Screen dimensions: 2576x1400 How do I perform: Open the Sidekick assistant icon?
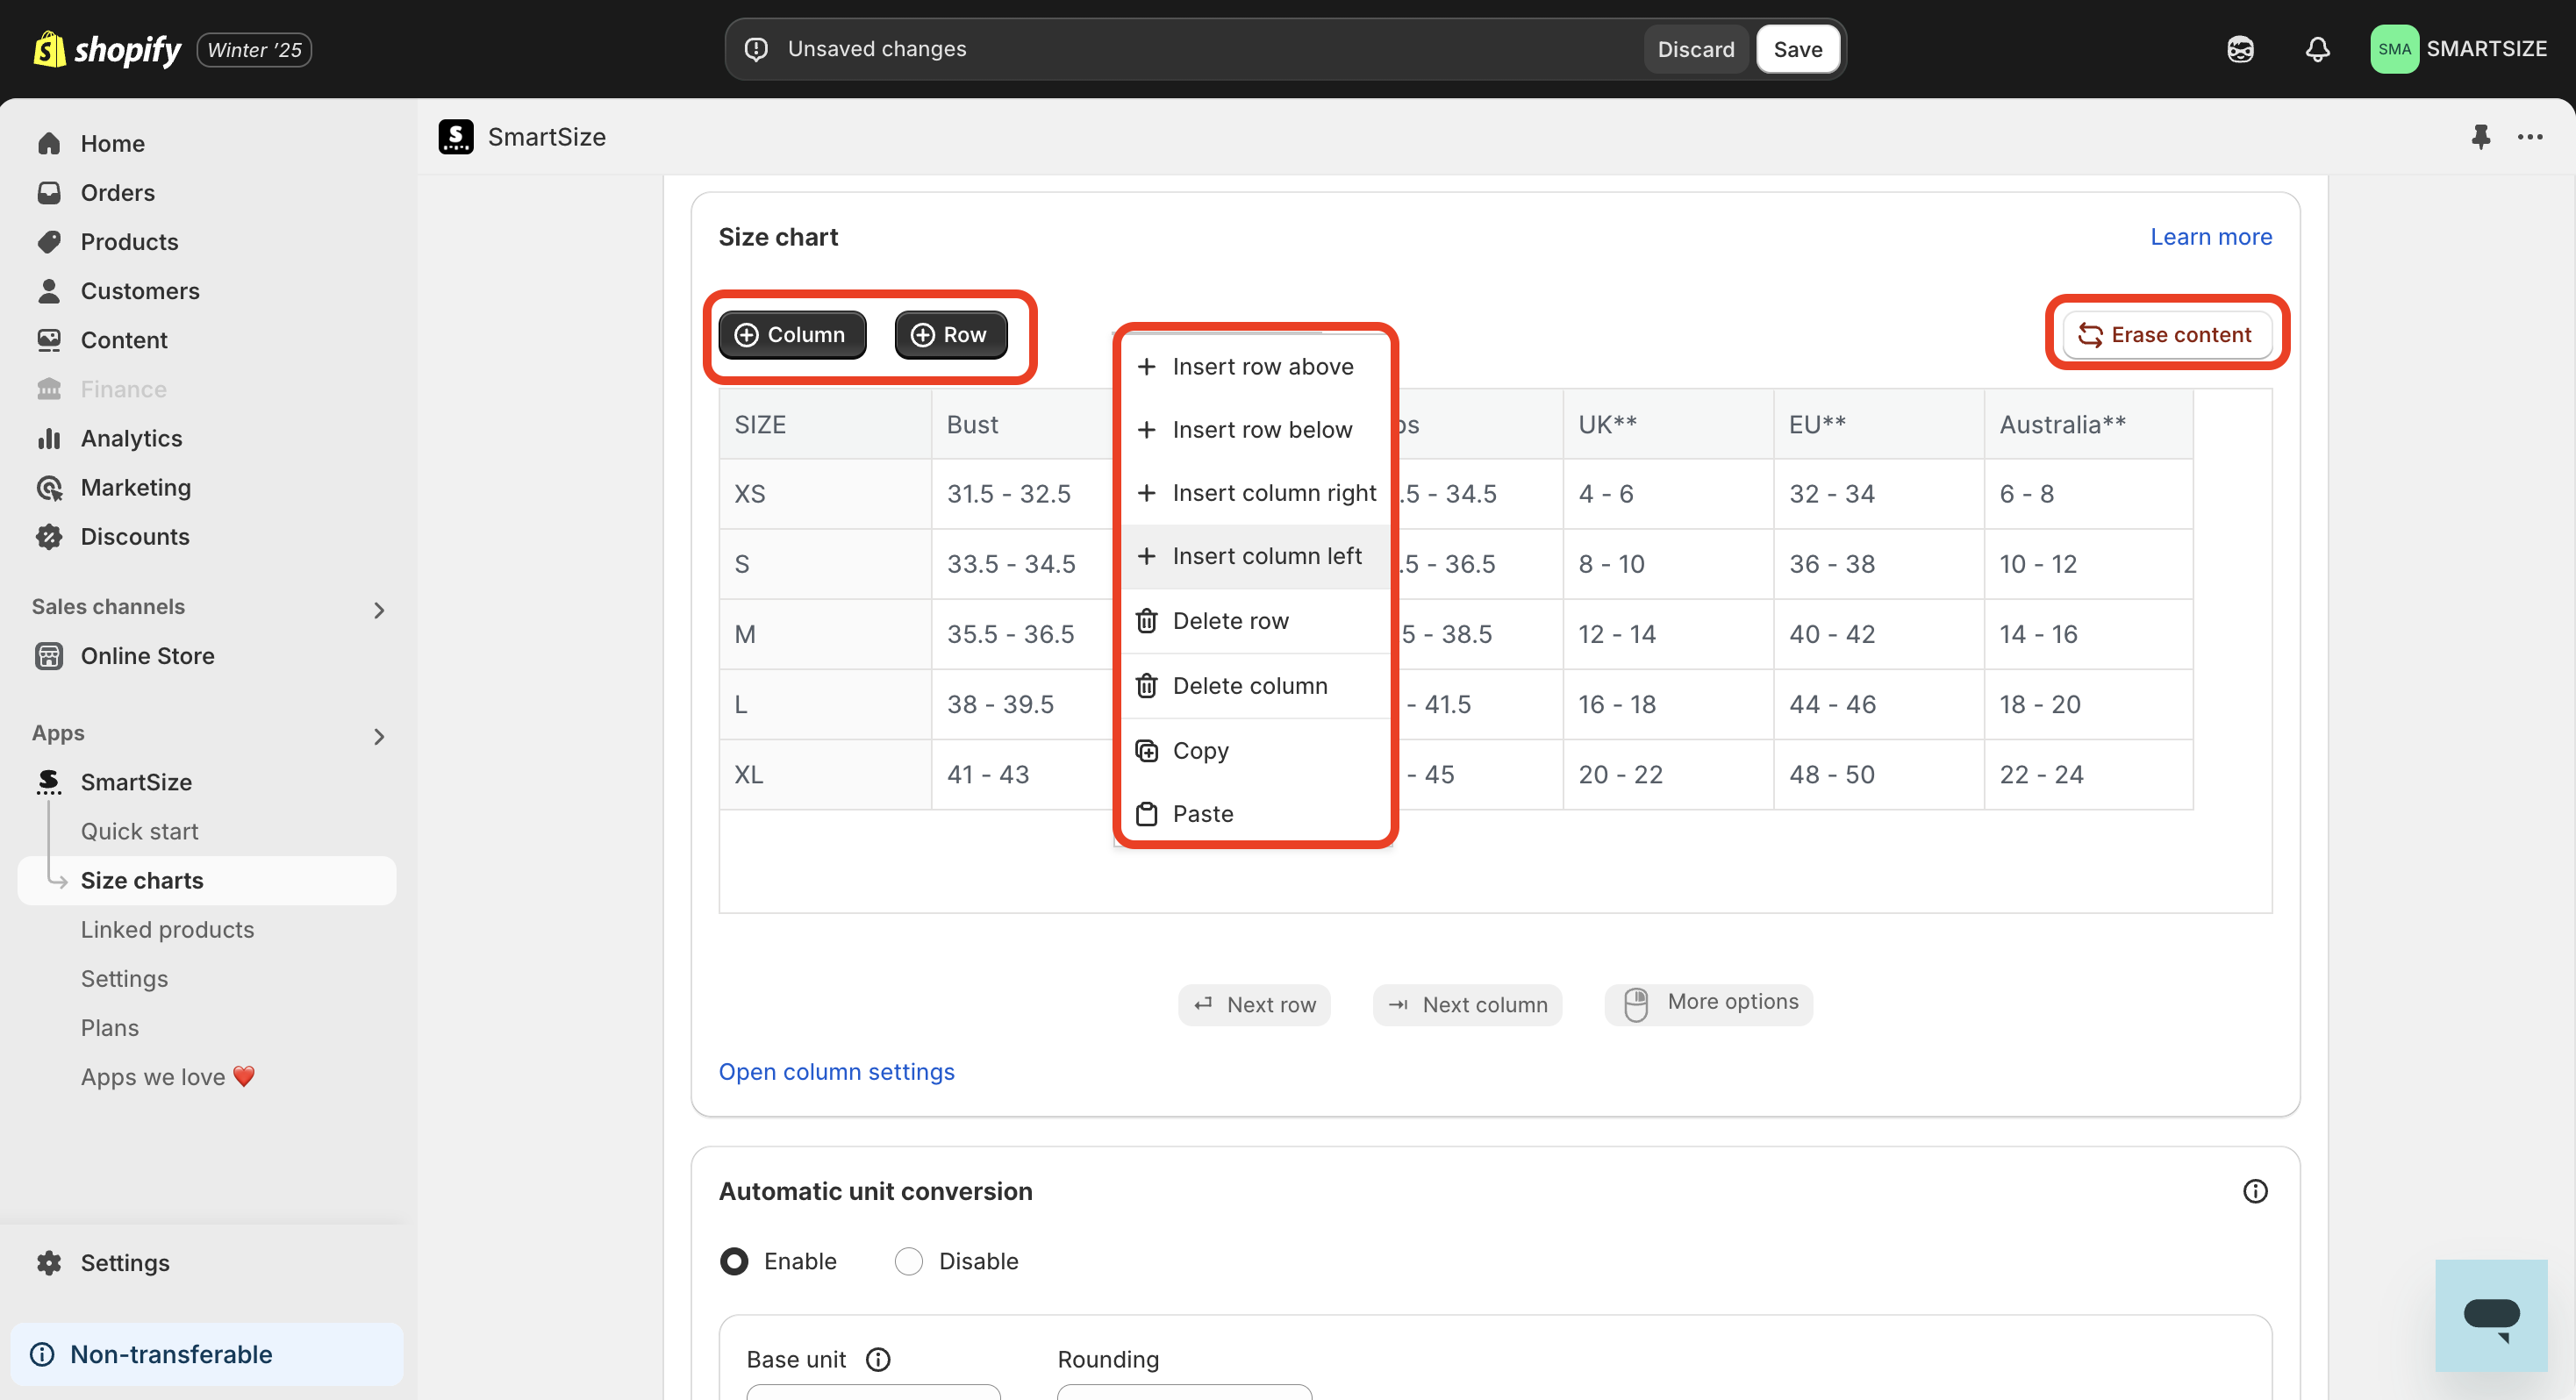pos(2240,49)
